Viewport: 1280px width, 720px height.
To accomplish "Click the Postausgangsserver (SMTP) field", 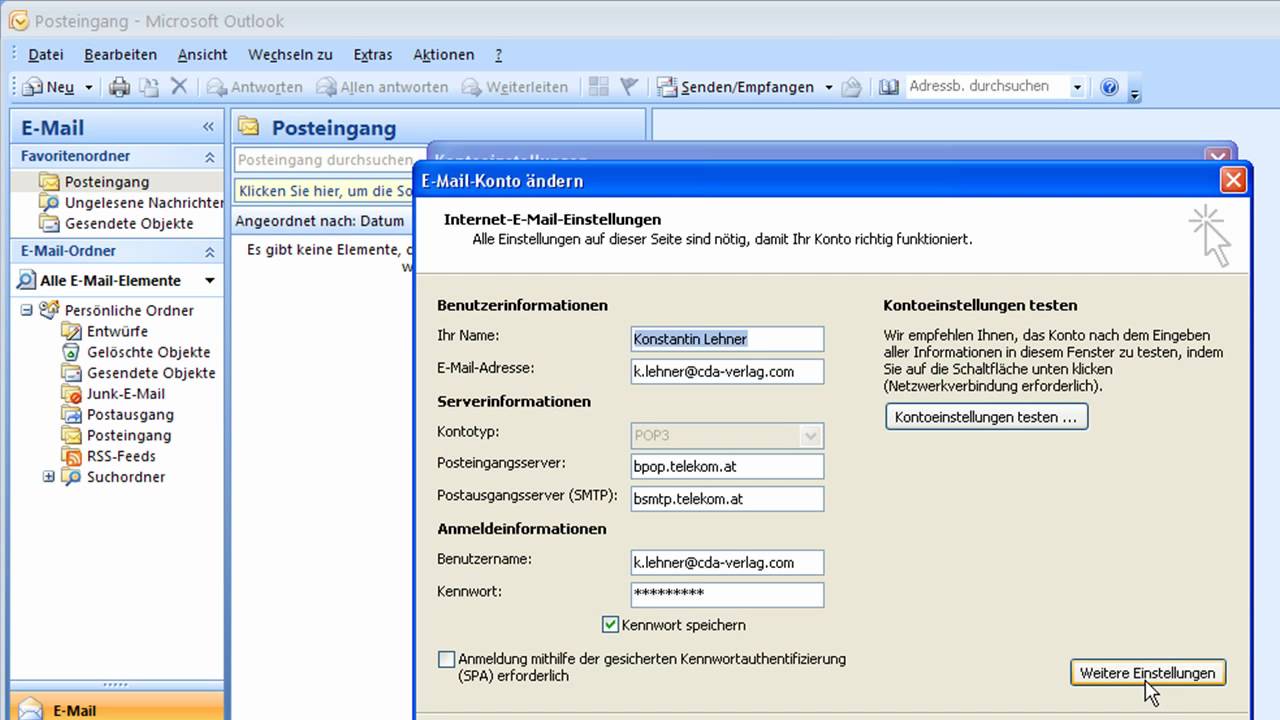I will (728, 499).
